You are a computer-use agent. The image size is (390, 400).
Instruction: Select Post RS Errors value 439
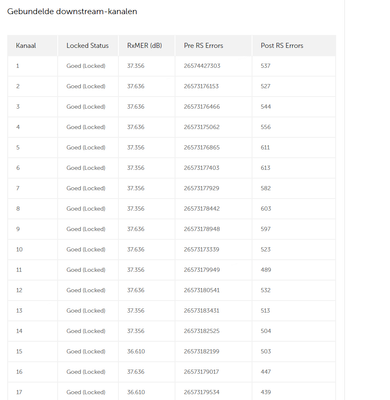(266, 392)
